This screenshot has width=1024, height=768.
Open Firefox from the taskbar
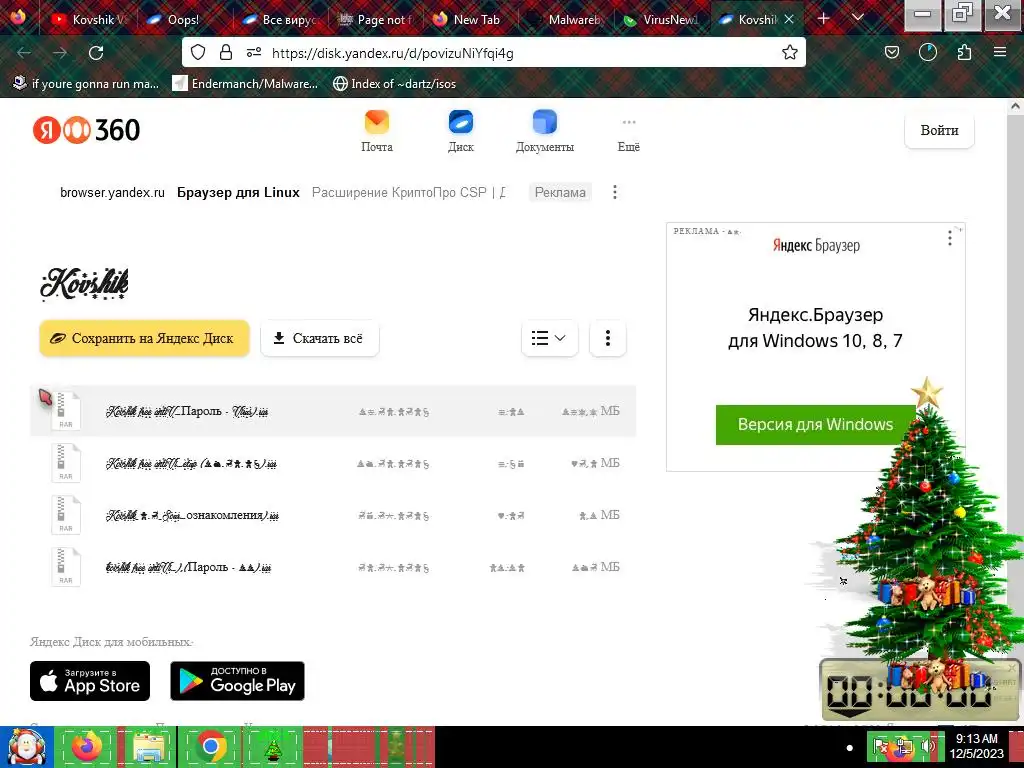pos(87,746)
